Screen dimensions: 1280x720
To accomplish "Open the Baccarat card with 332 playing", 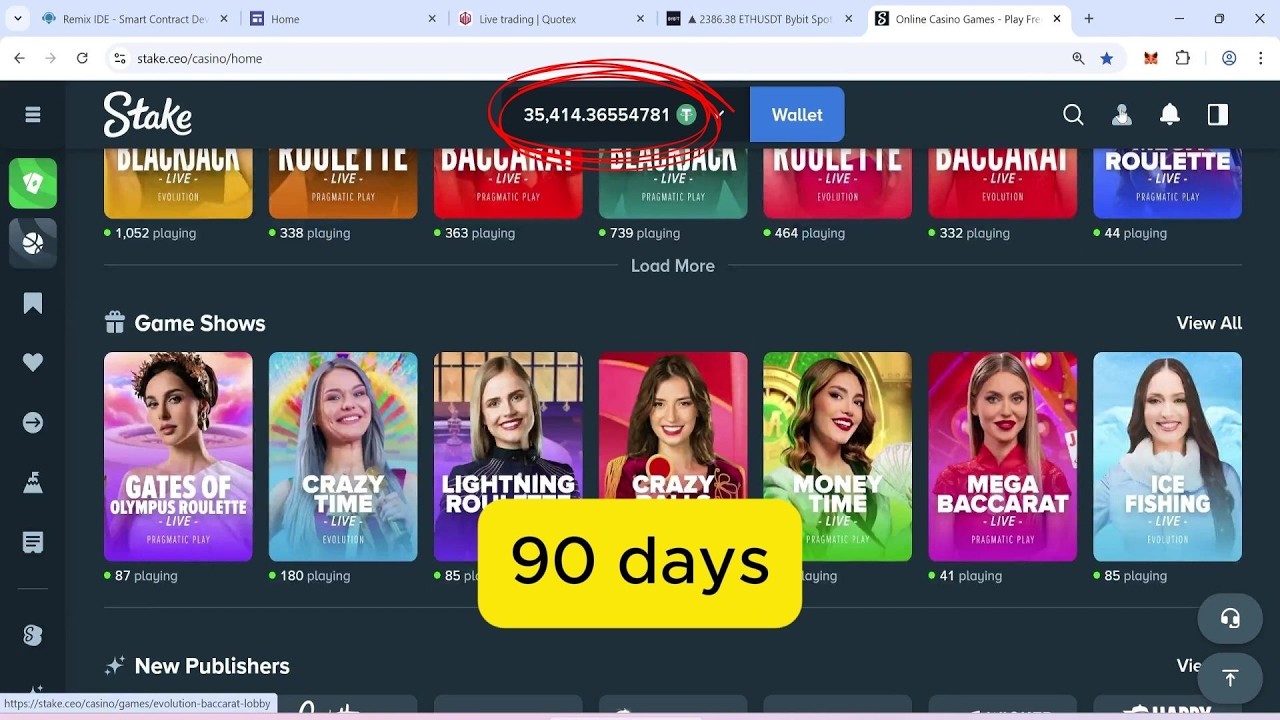I will point(1002,183).
